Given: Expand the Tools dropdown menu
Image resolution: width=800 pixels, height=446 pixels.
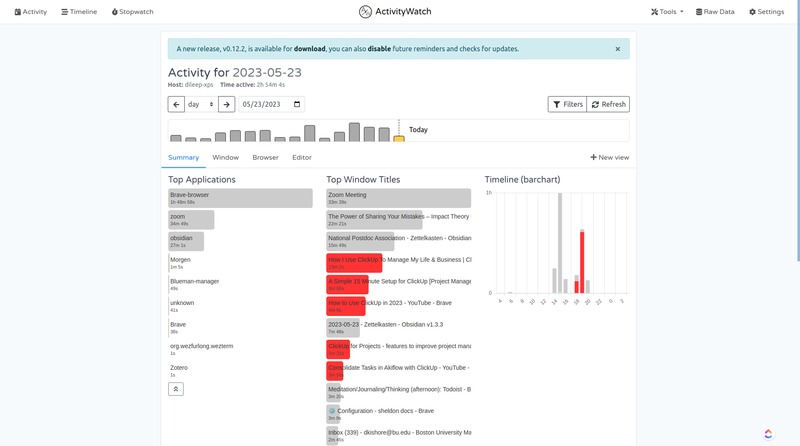Looking at the screenshot, I should pos(667,12).
